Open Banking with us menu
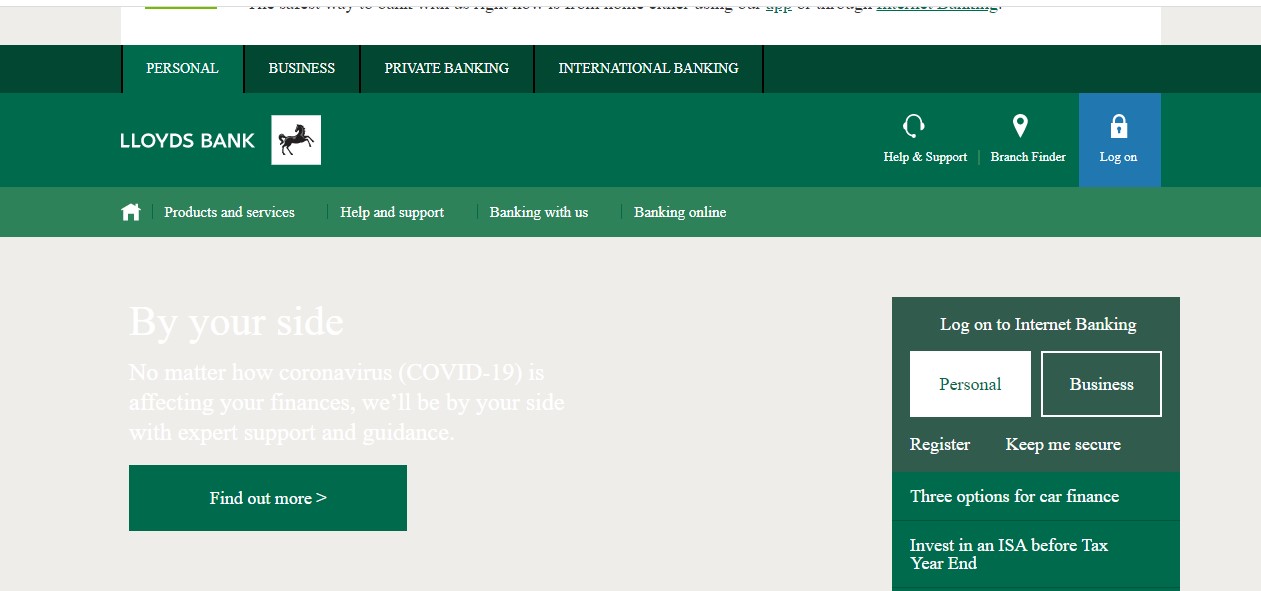Screen dimensions: 1261x591 coord(539,212)
